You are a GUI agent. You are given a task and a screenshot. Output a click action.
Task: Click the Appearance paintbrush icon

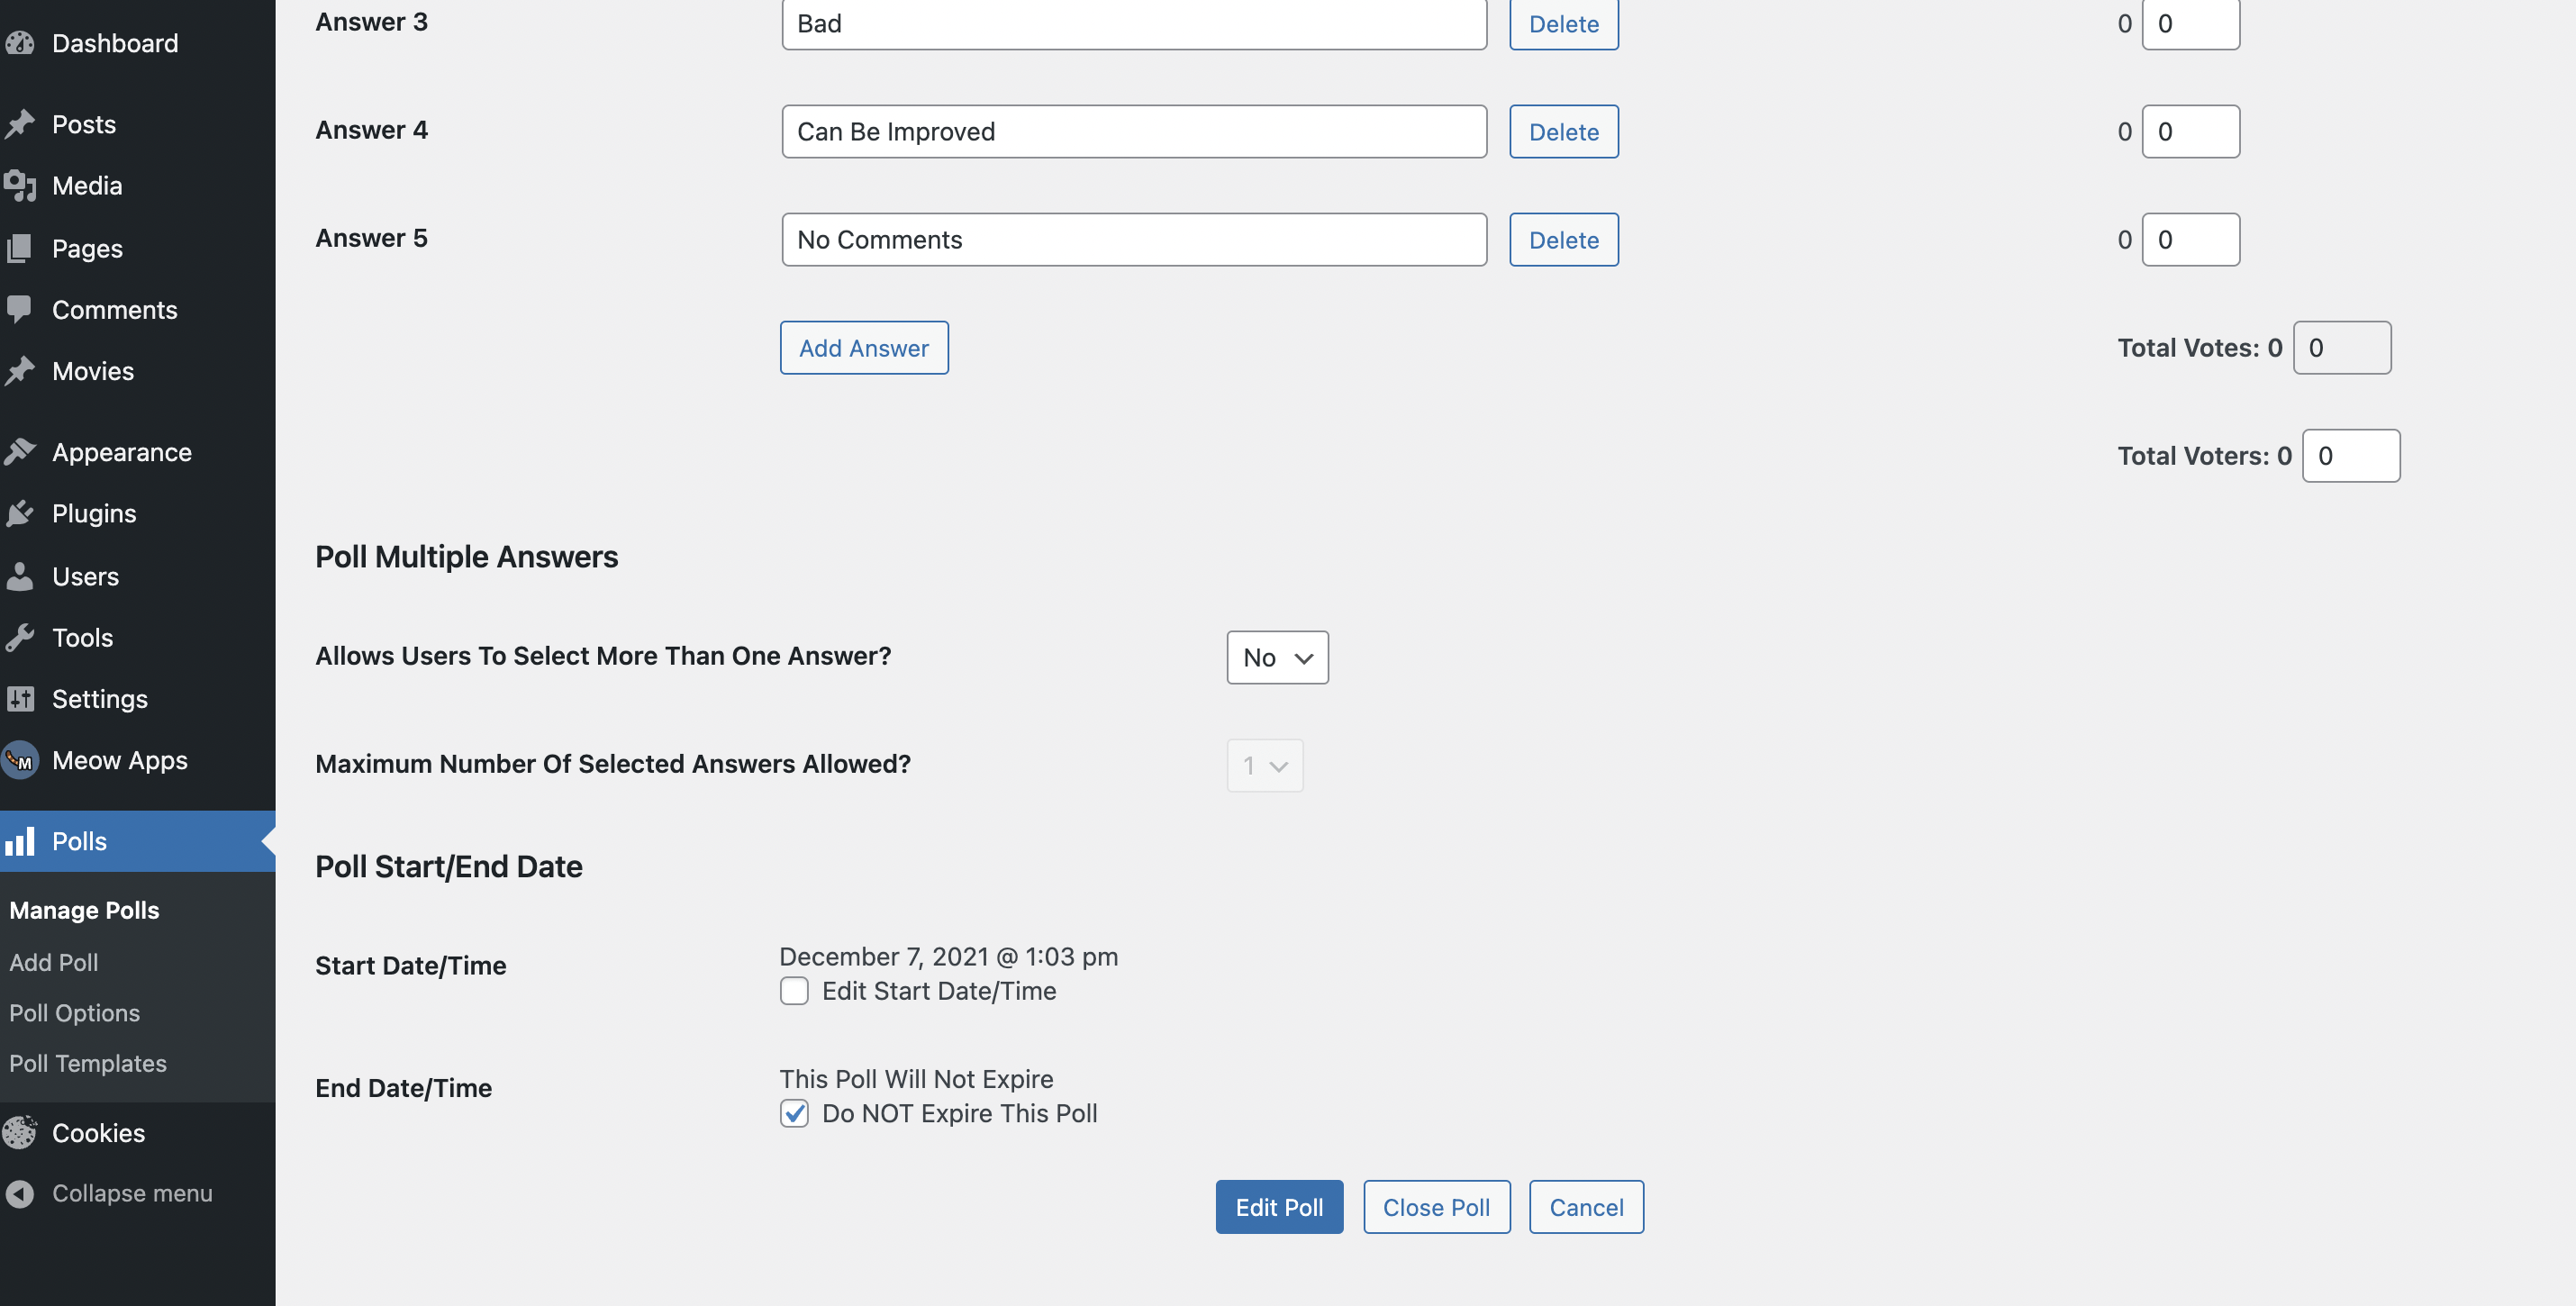coord(20,452)
